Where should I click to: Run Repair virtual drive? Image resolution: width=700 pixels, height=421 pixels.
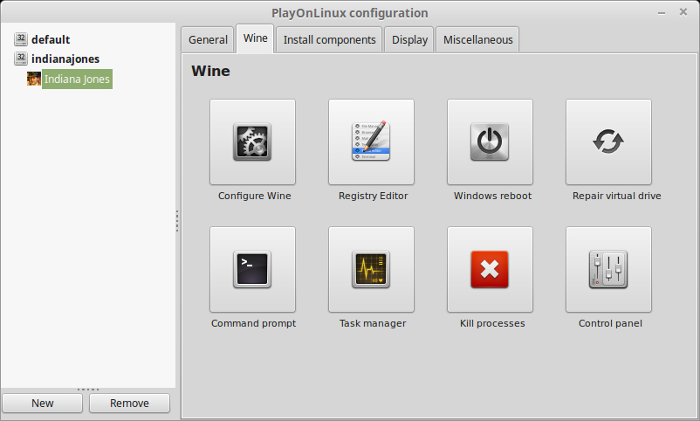(x=608, y=142)
